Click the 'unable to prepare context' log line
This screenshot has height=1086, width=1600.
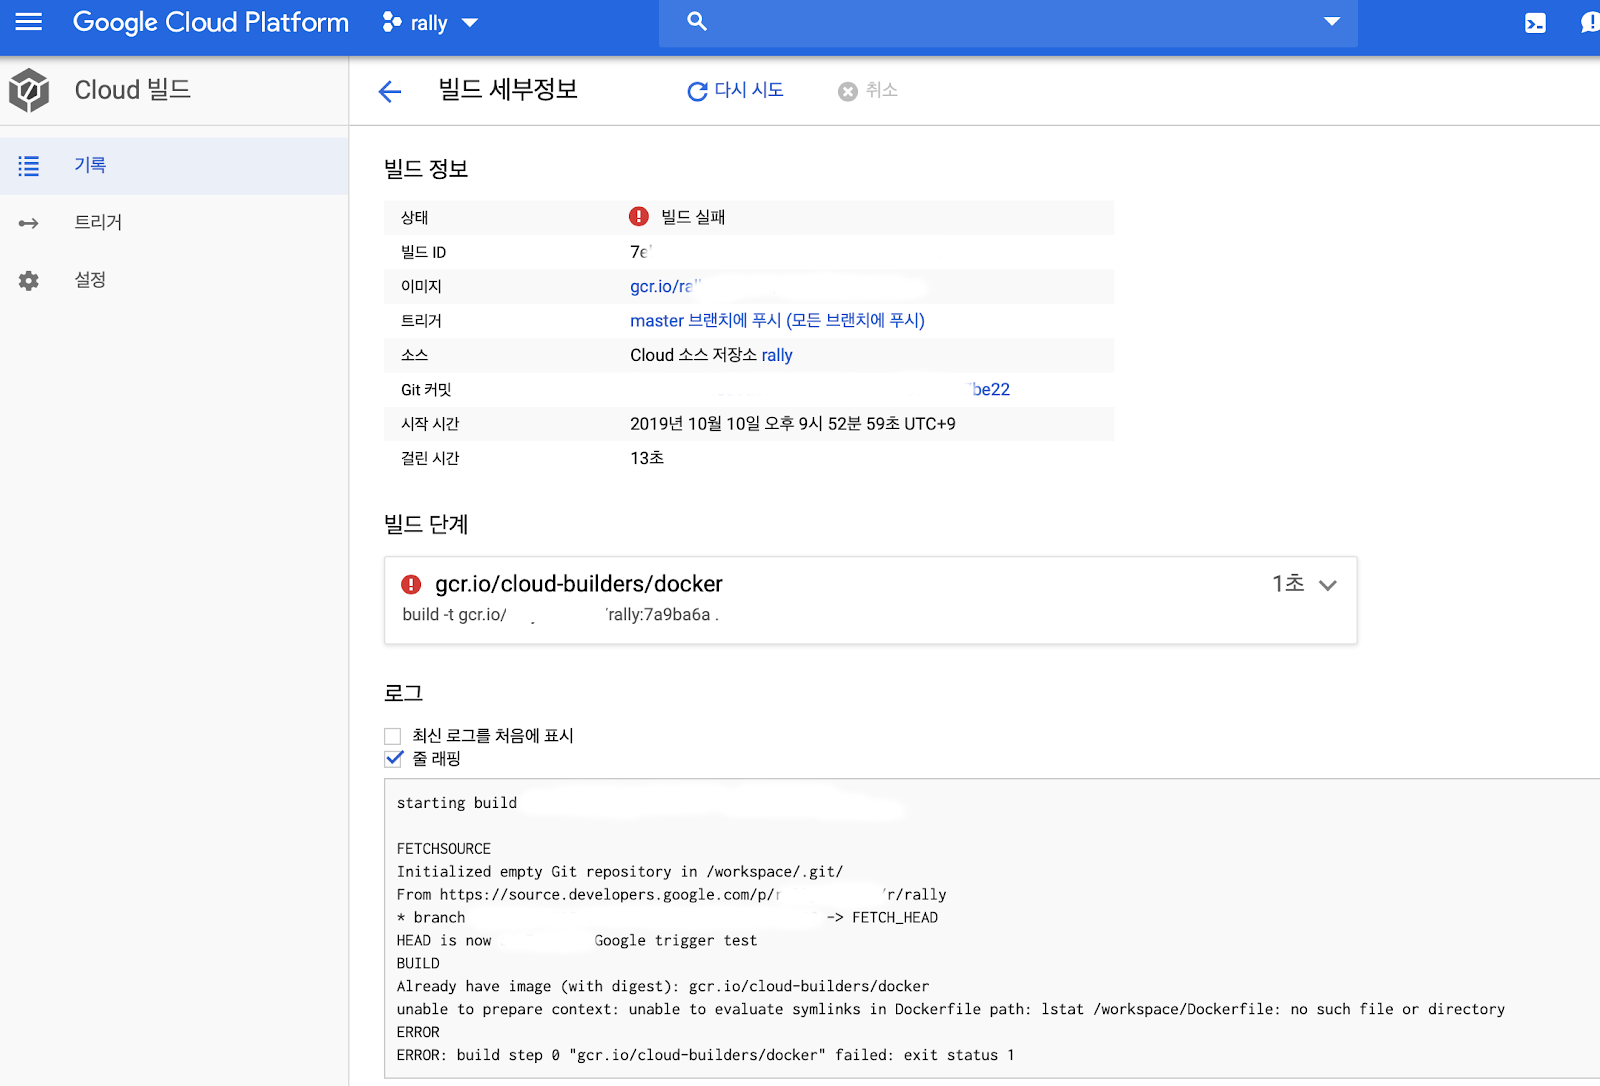[951, 1009]
